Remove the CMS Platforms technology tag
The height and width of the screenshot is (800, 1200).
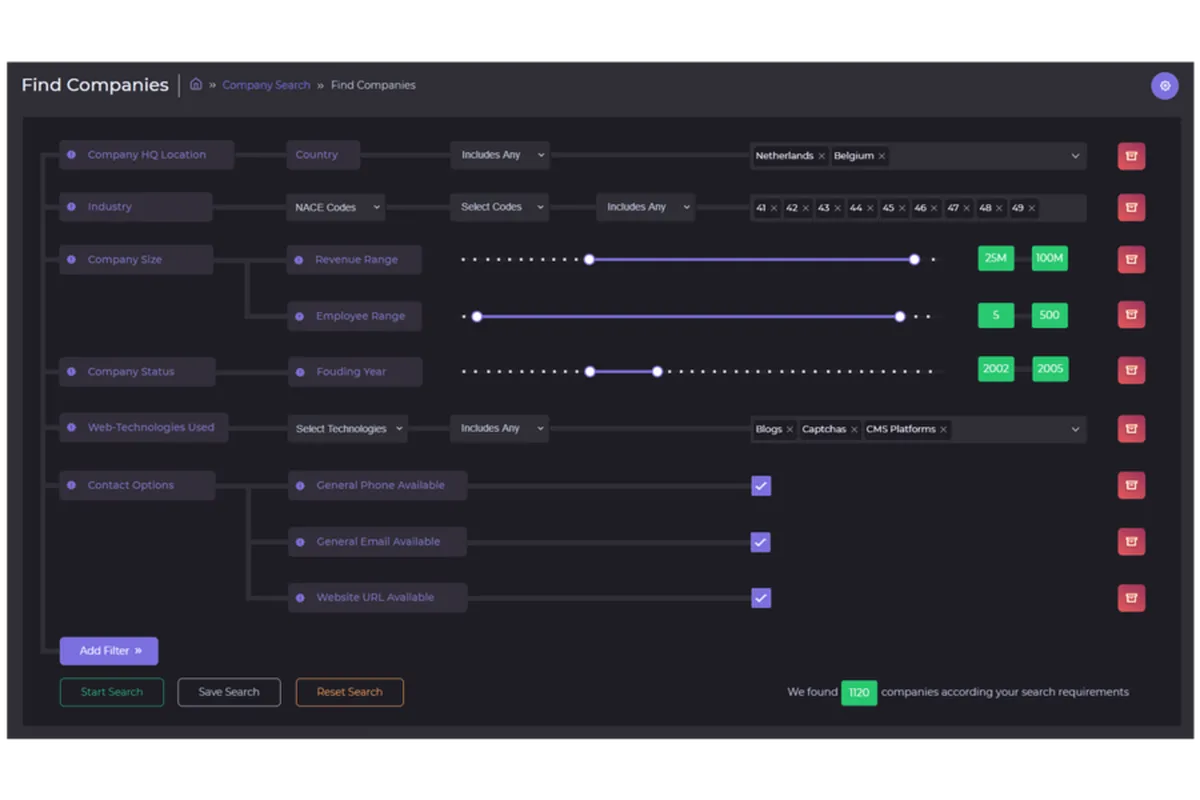click(x=943, y=429)
